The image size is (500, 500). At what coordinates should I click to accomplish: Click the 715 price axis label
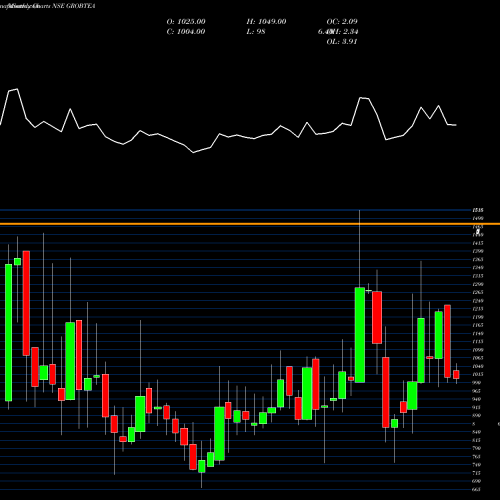coord(477,473)
